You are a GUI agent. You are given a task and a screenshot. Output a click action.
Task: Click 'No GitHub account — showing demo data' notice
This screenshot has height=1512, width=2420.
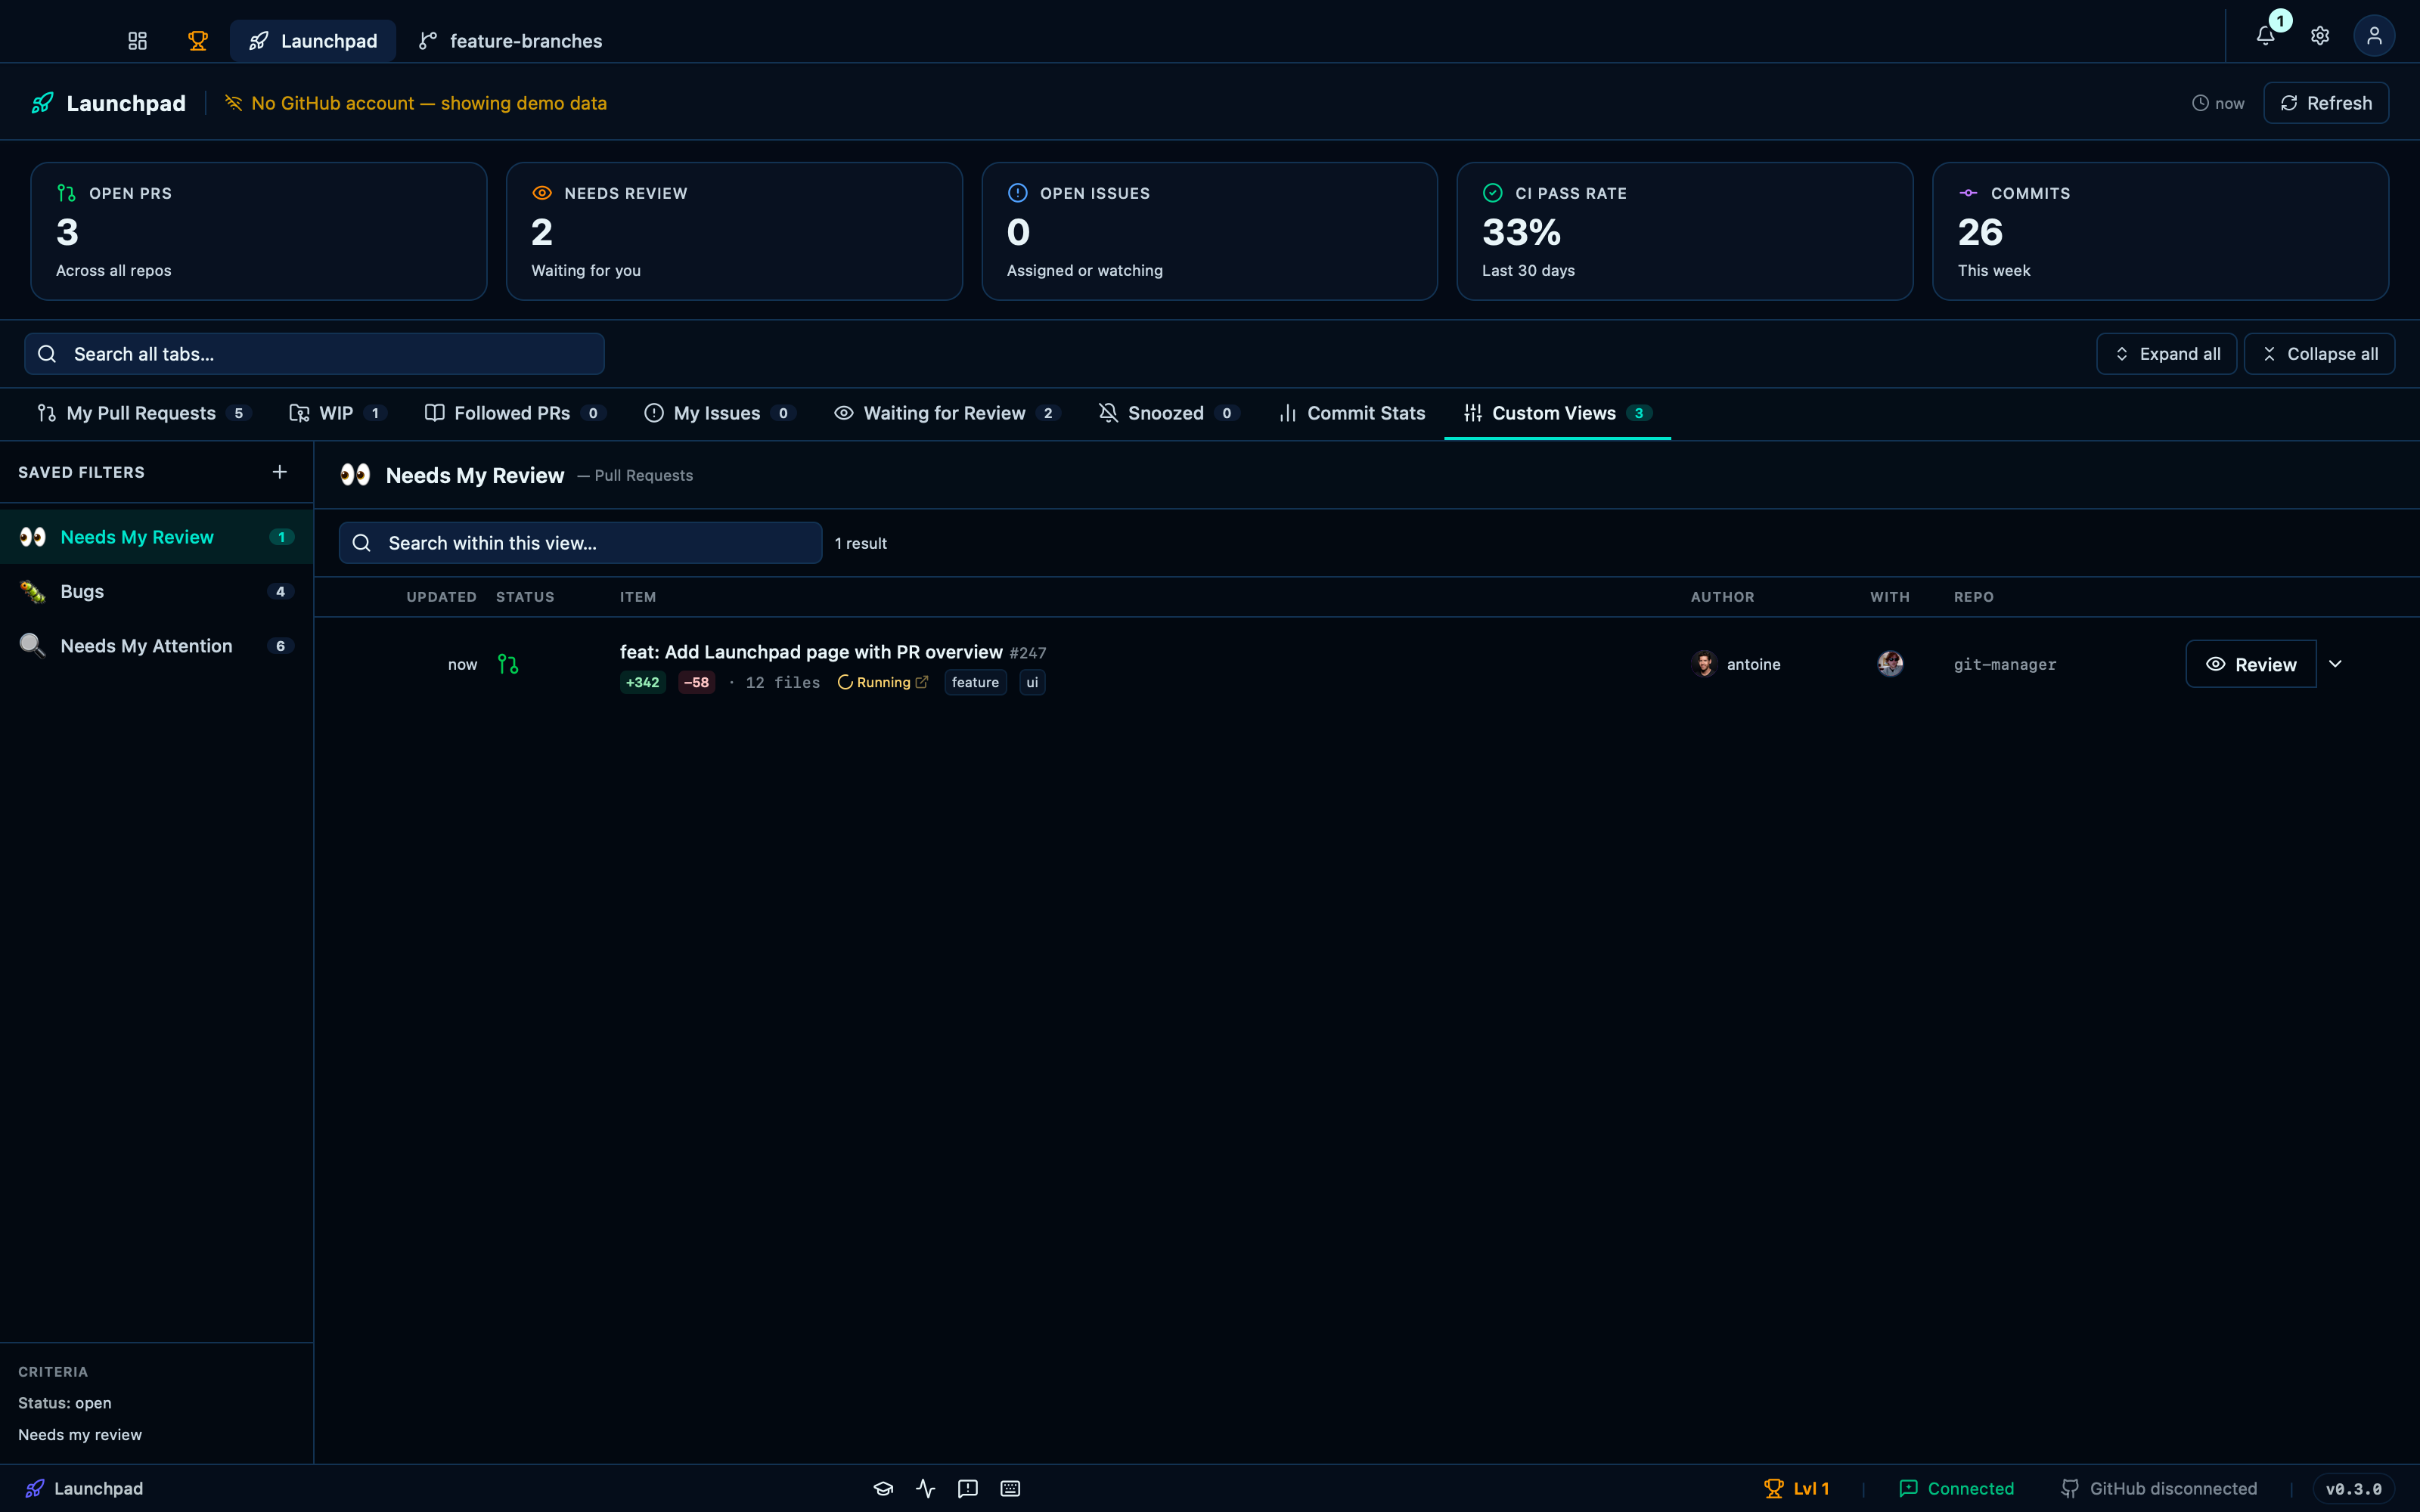pyautogui.click(x=416, y=103)
